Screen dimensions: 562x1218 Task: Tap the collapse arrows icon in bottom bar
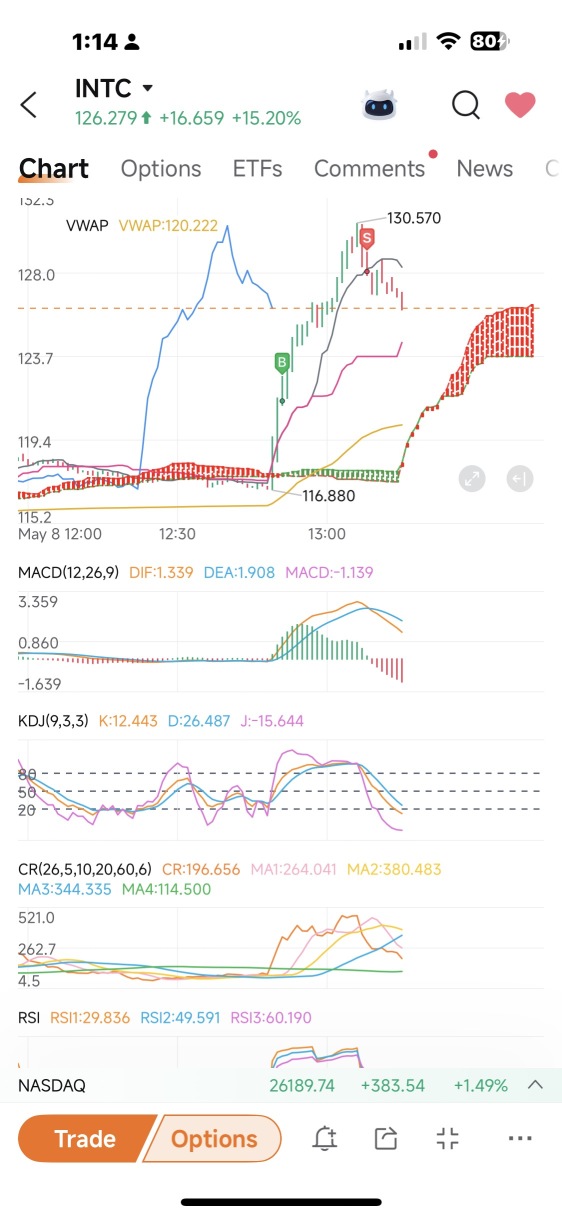click(448, 1138)
